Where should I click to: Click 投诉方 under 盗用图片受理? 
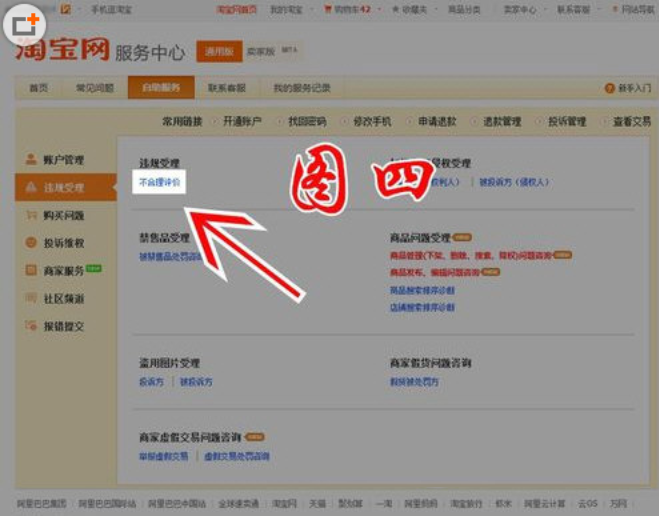pyautogui.click(x=151, y=382)
